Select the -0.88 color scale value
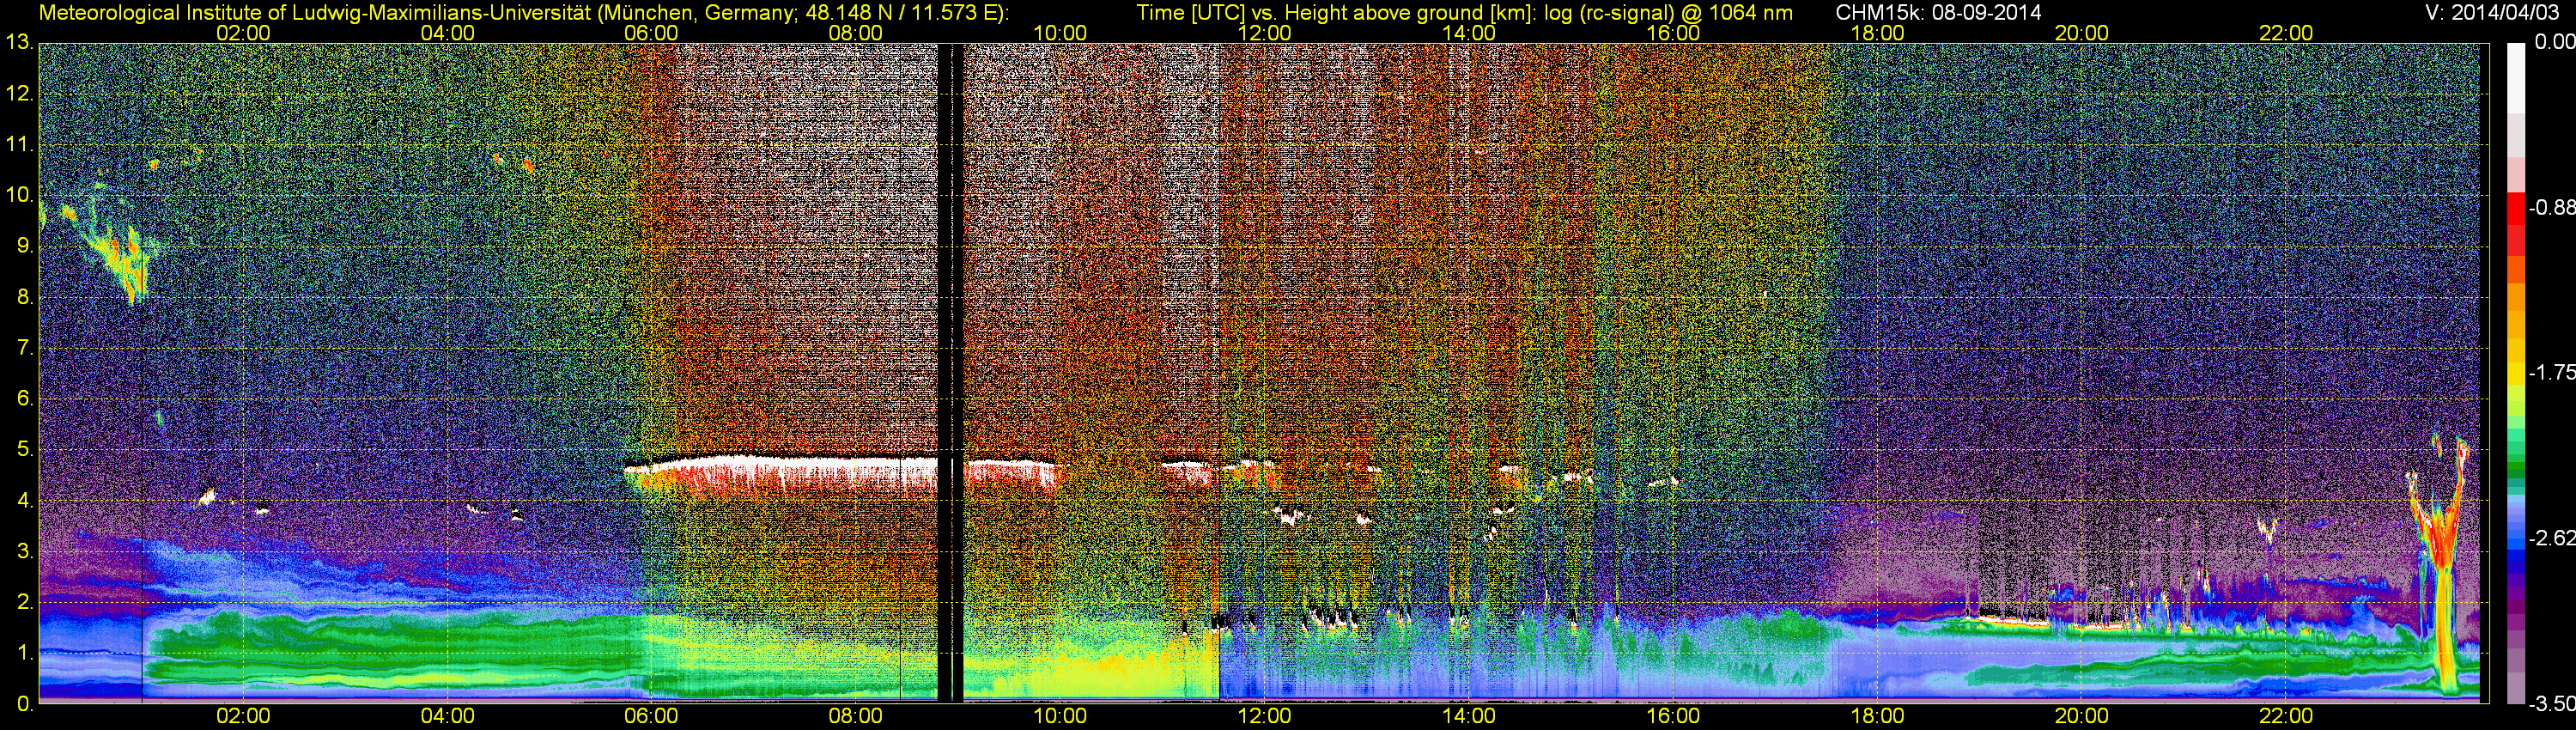2576x730 pixels. [2551, 207]
